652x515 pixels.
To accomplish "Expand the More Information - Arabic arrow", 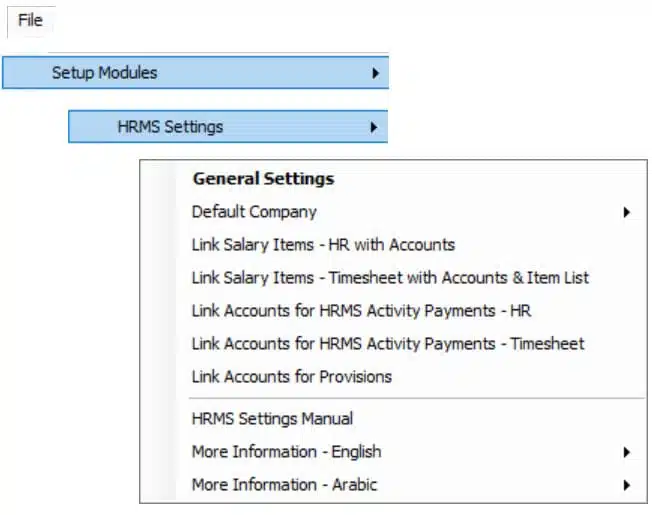I will coord(627,485).
